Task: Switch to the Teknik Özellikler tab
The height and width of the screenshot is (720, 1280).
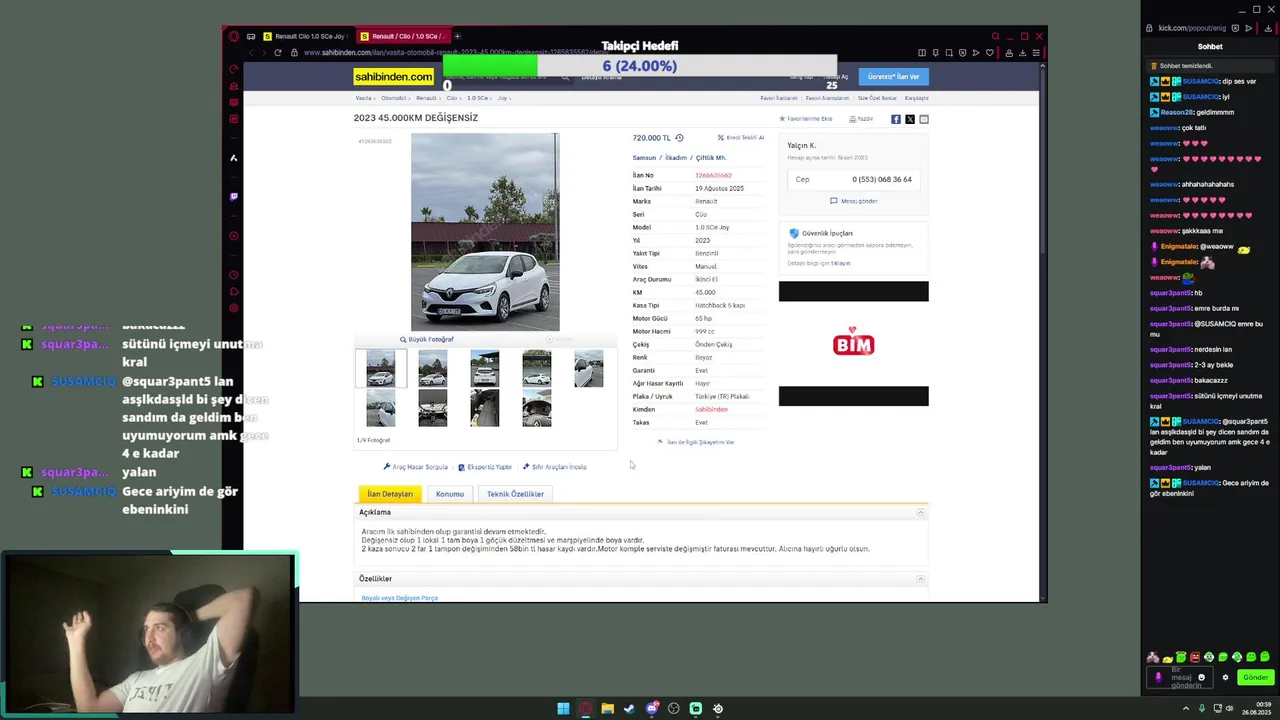Action: 515,494
